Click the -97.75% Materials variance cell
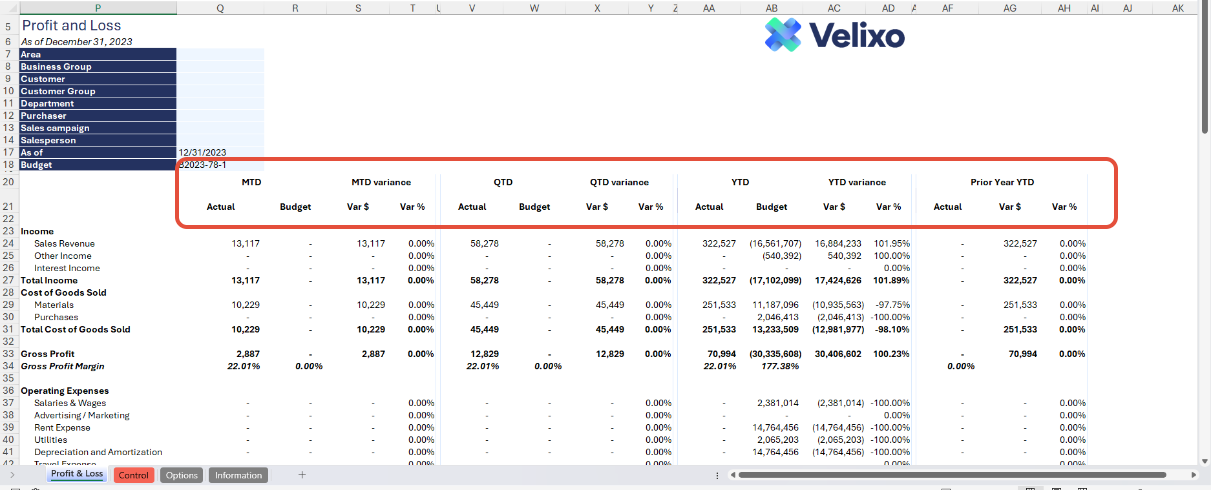1211x490 pixels. tap(892, 305)
